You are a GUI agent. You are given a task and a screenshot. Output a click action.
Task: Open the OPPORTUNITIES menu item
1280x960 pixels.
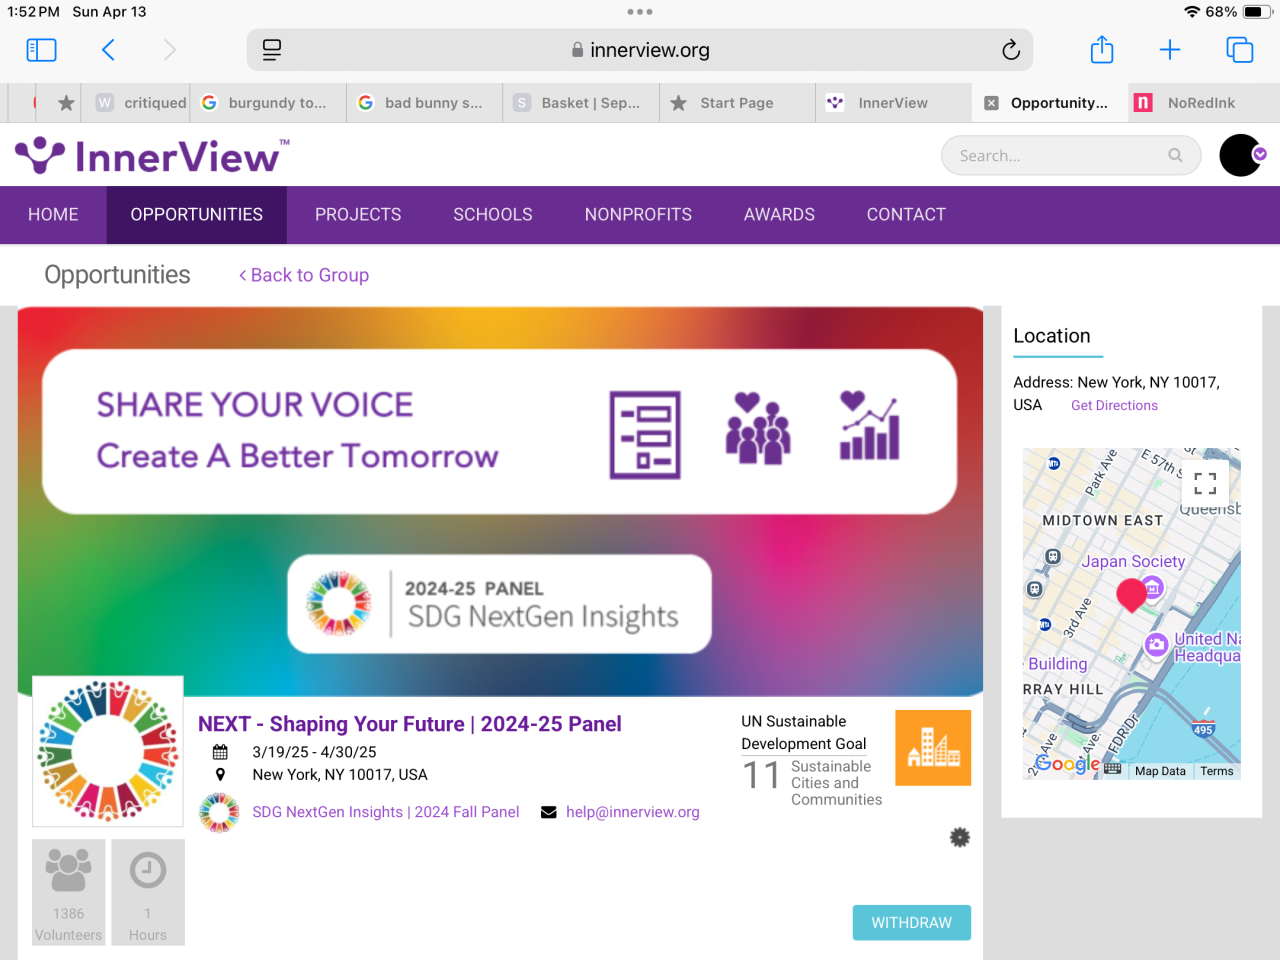coord(197,215)
